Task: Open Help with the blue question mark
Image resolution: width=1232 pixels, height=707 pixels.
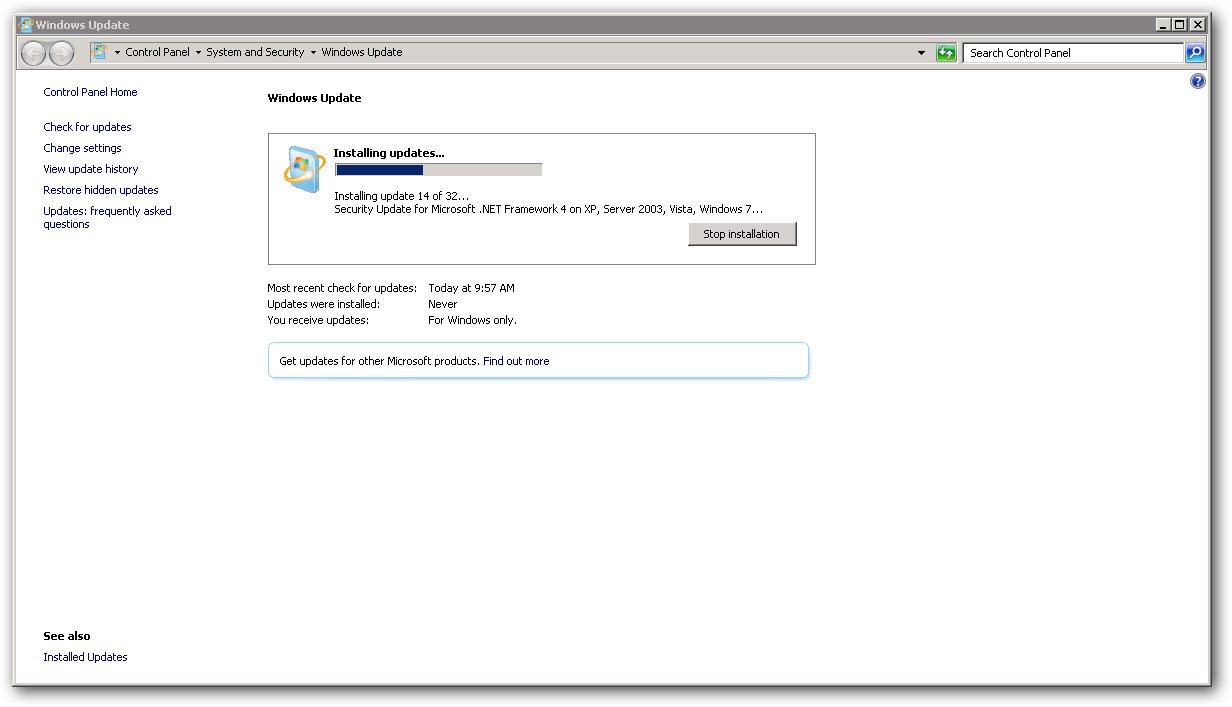Action: [x=1198, y=82]
